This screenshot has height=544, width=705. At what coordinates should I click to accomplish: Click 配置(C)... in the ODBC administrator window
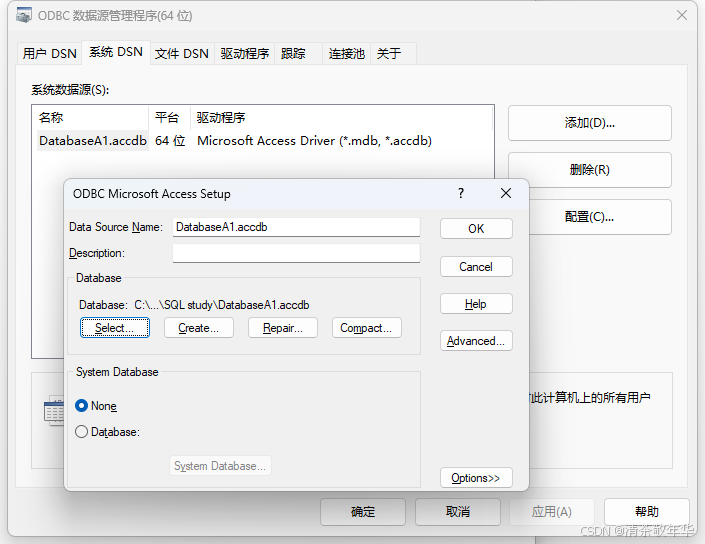tap(589, 217)
